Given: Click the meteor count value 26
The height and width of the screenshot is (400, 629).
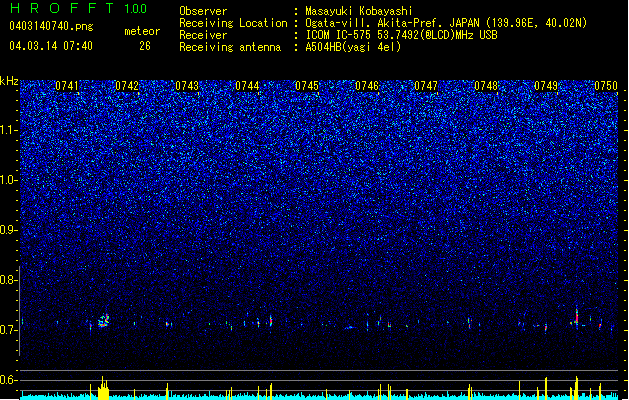Looking at the screenshot, I should point(145,46).
